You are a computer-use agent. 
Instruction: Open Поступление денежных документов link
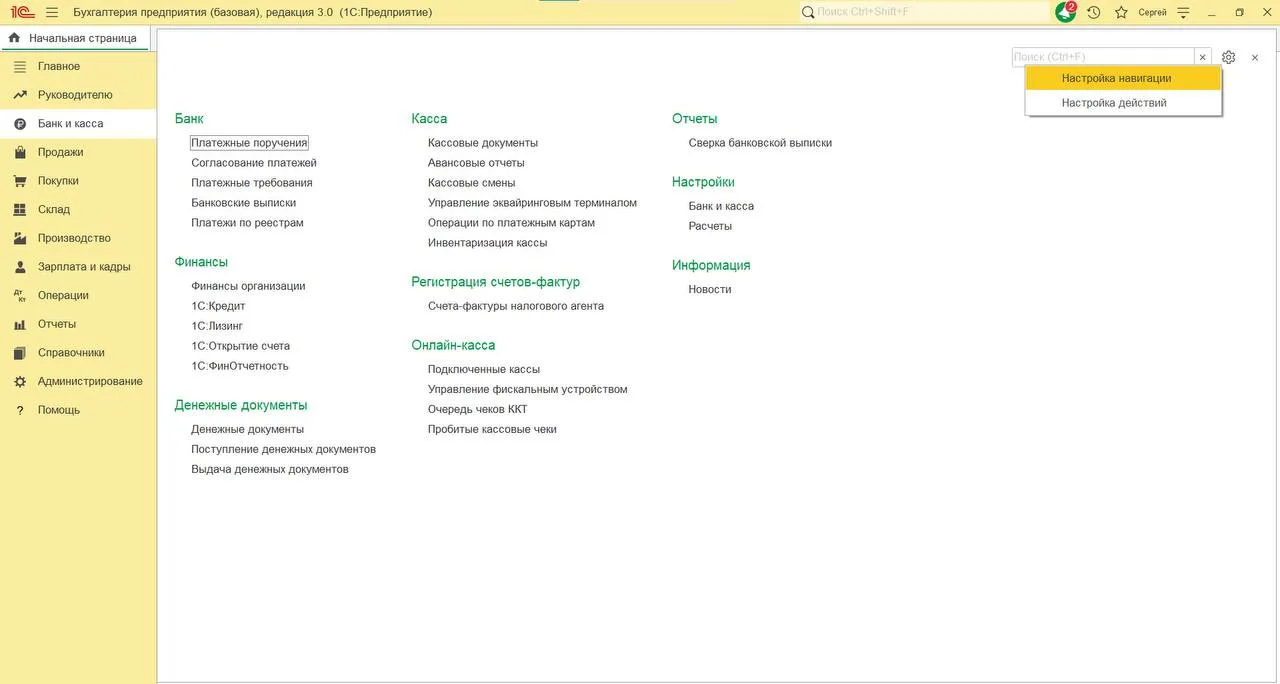(284, 449)
